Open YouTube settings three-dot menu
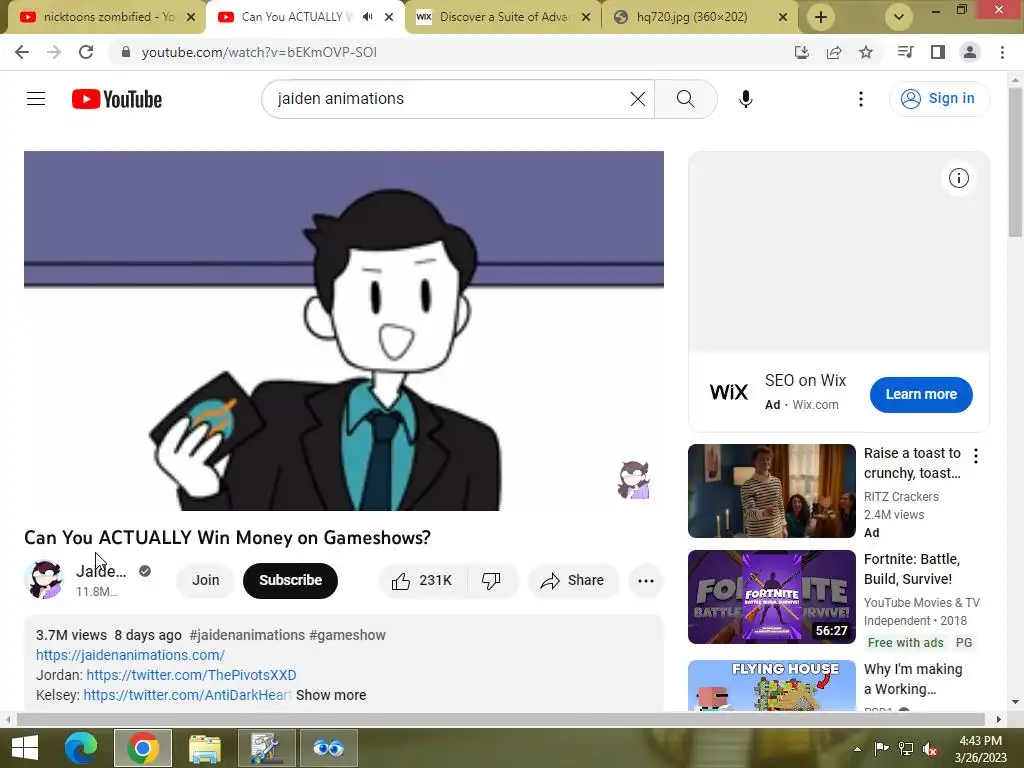This screenshot has height=768, width=1024. coord(861,99)
